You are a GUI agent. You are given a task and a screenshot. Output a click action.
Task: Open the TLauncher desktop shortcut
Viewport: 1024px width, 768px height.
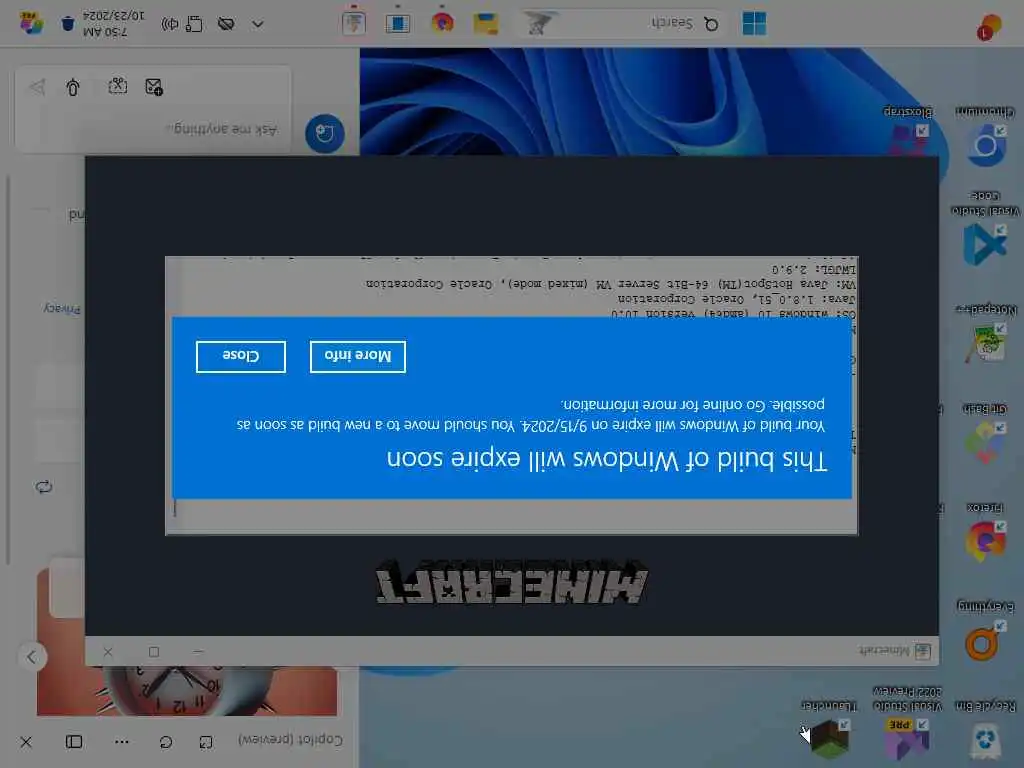(829, 730)
